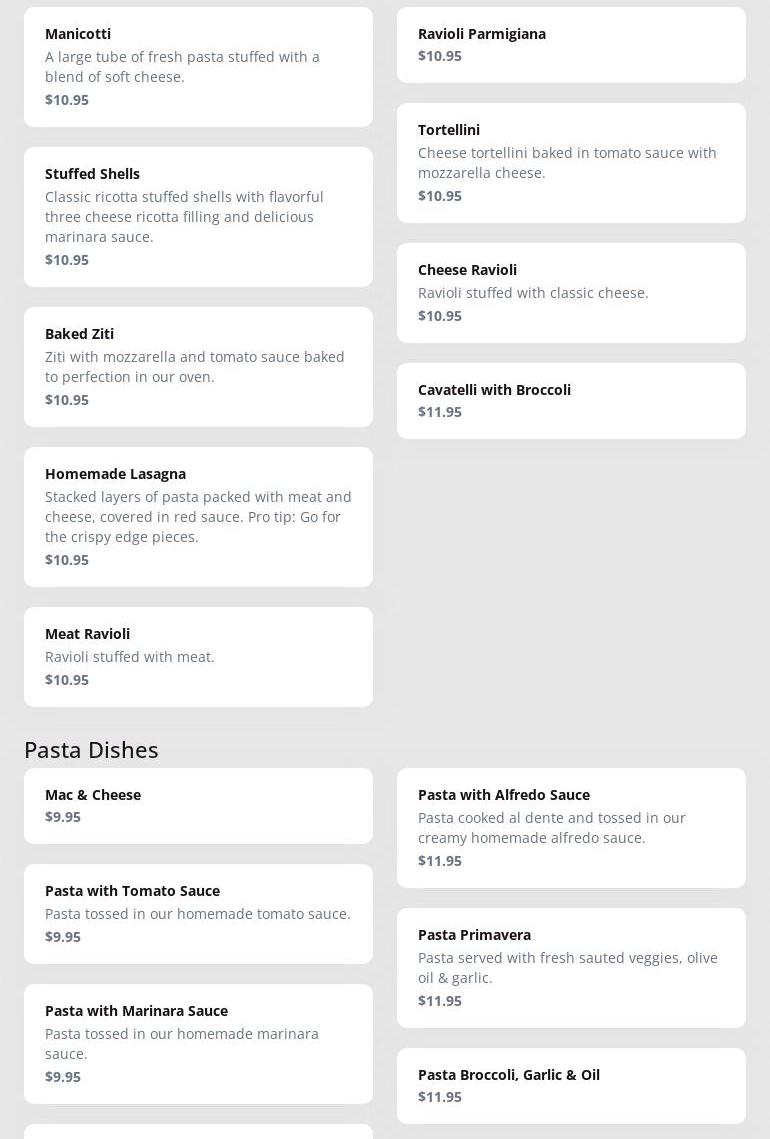
Task: Open Ravioli Parmigiana item
Action: pyautogui.click(x=571, y=45)
